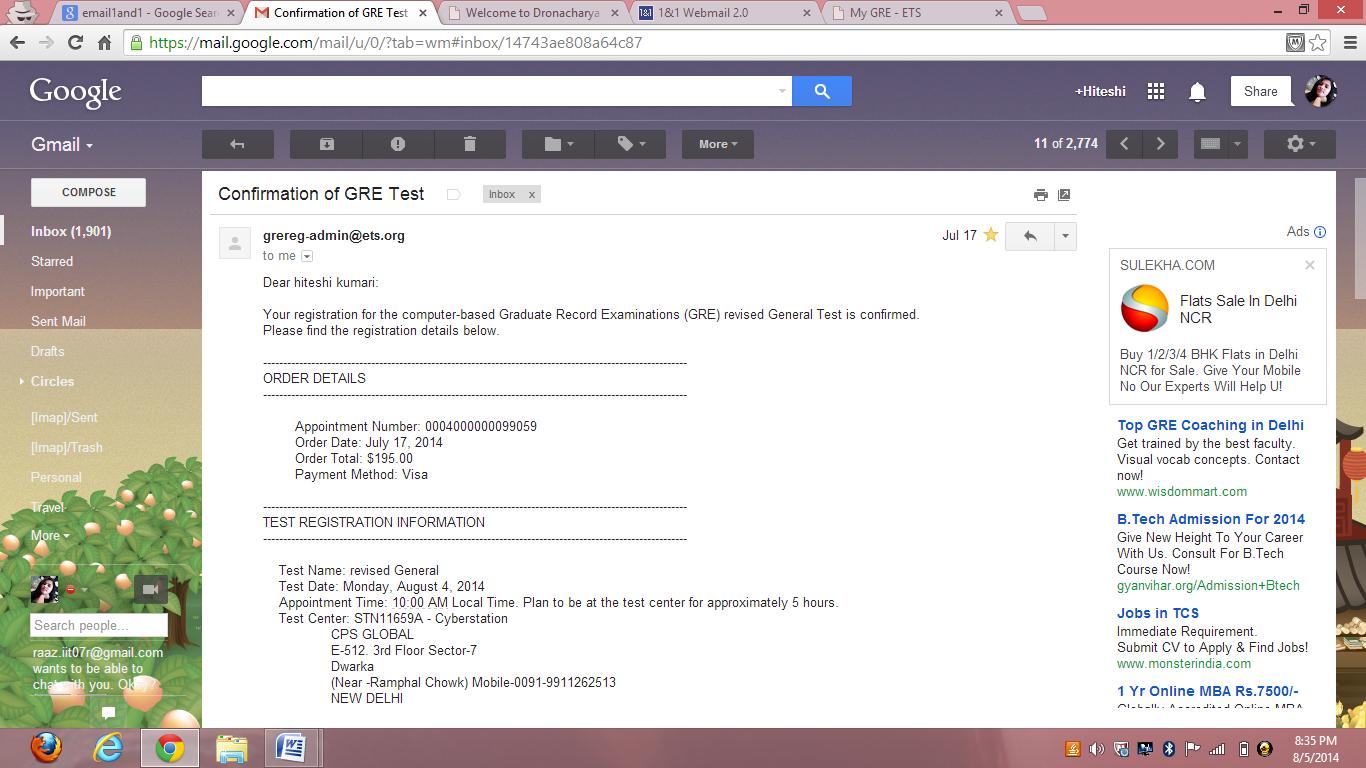This screenshot has height=768, width=1366.
Task: Open the Labels tag dropdown
Action: coord(630,144)
